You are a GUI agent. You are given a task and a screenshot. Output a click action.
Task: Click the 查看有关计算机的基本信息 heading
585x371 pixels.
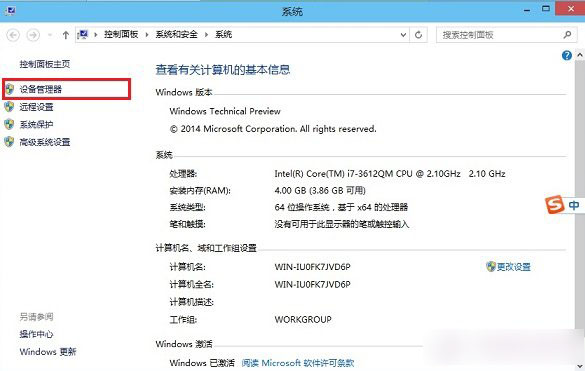[x=223, y=70]
